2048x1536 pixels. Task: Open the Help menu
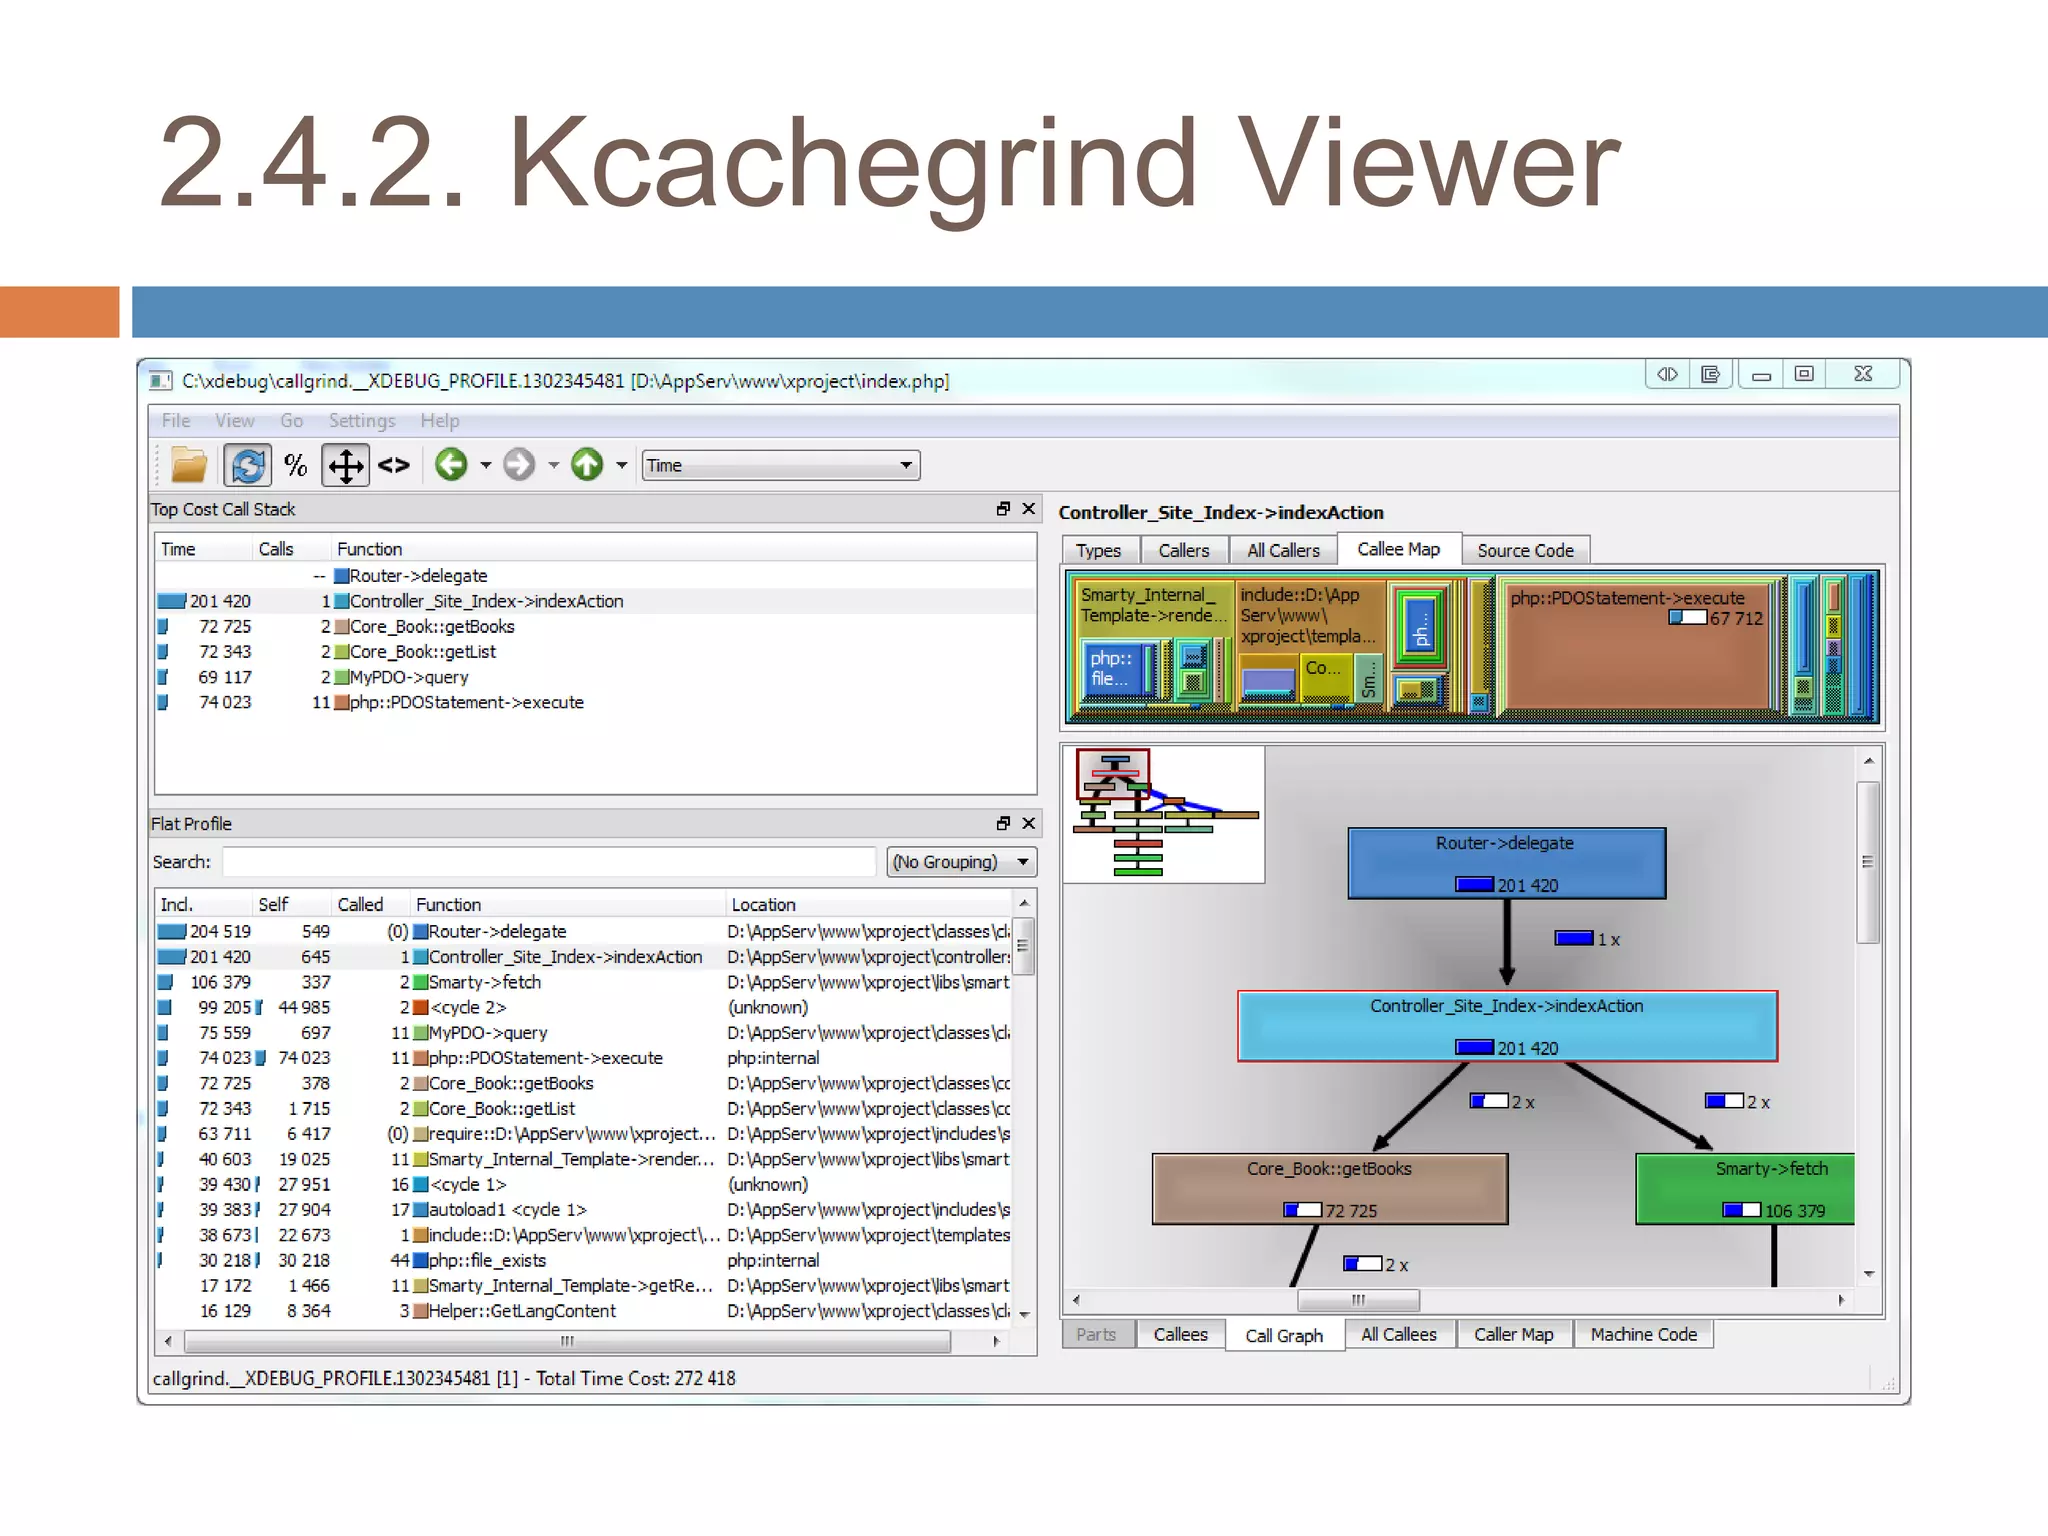point(440,421)
